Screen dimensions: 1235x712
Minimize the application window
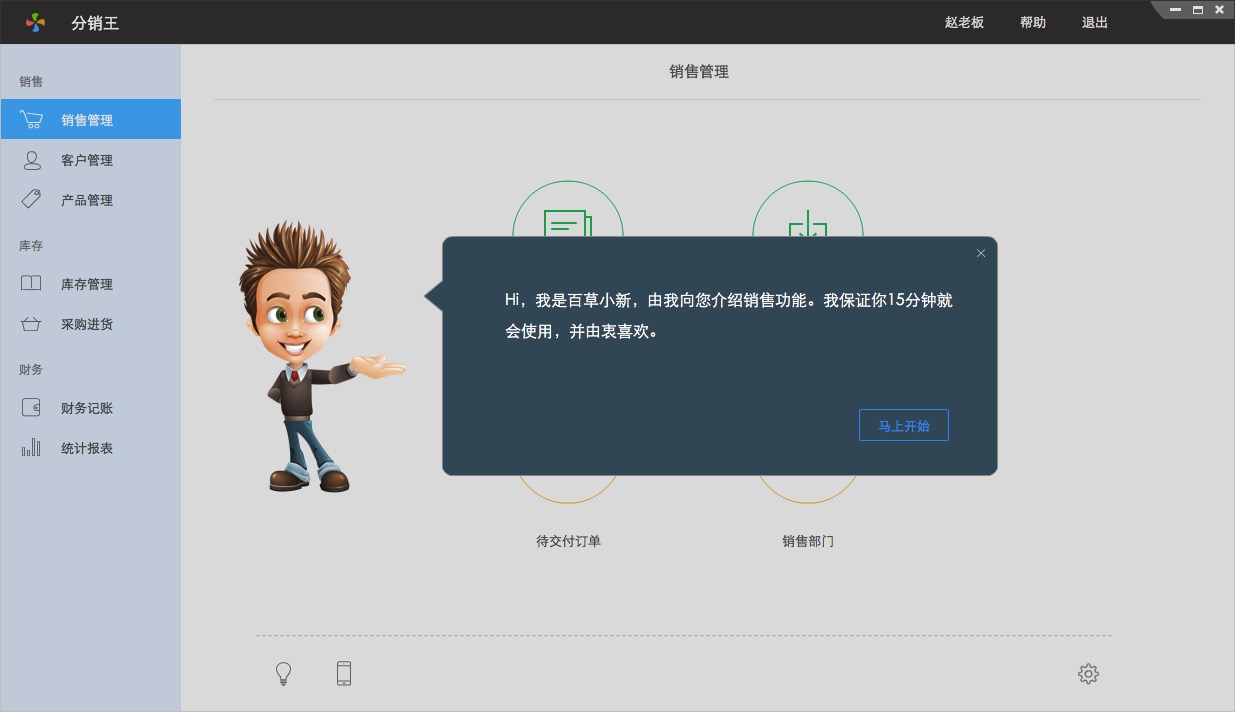pos(1175,10)
